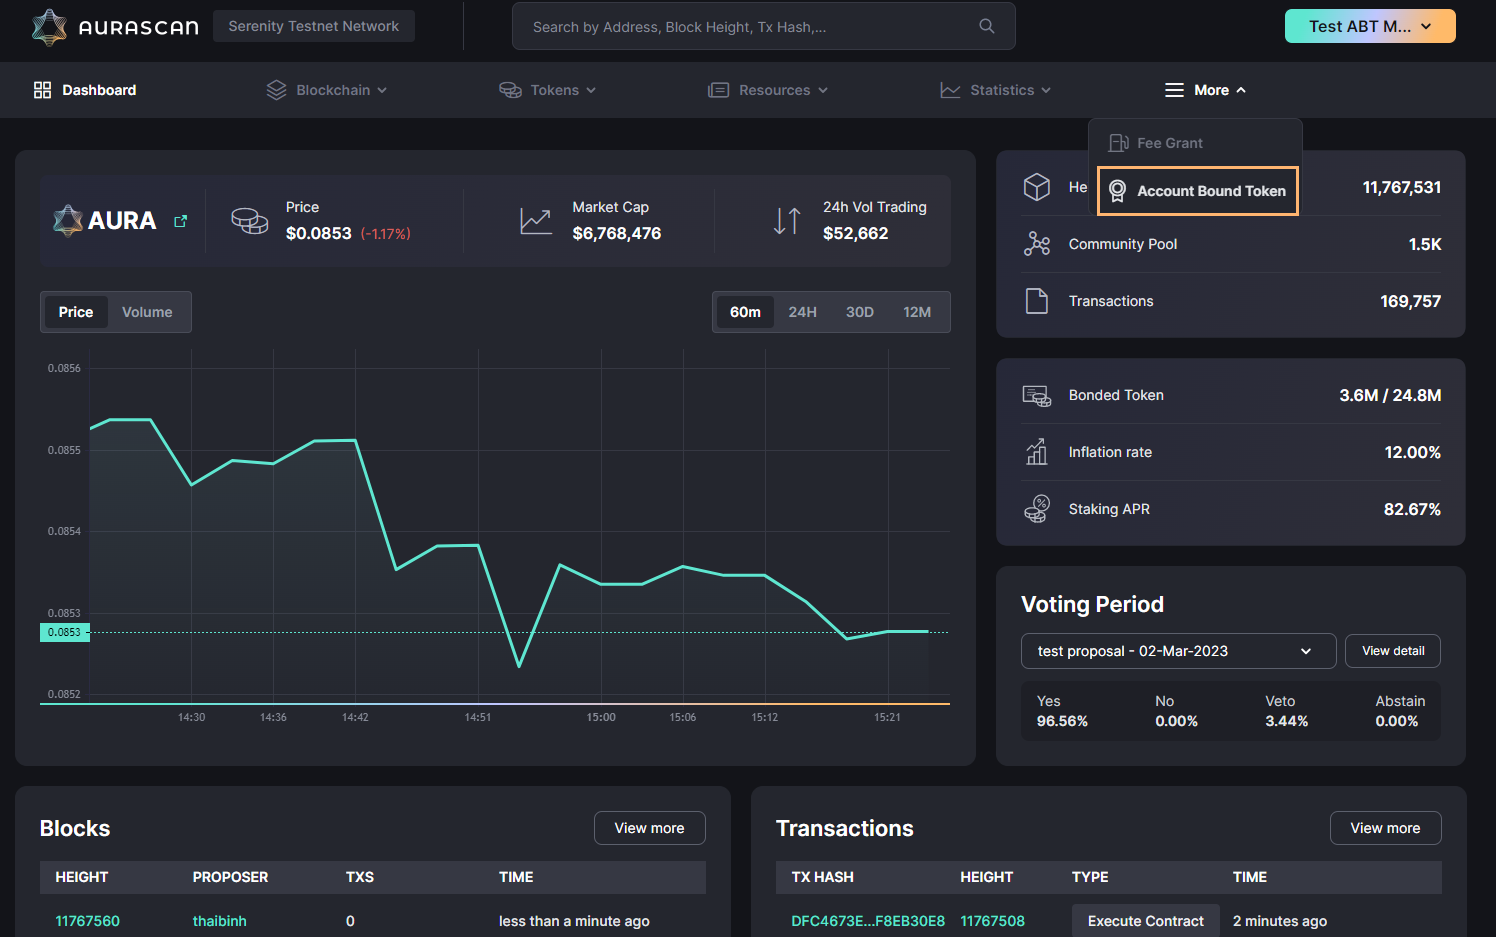Click the Staking APR icon

pyautogui.click(x=1037, y=509)
